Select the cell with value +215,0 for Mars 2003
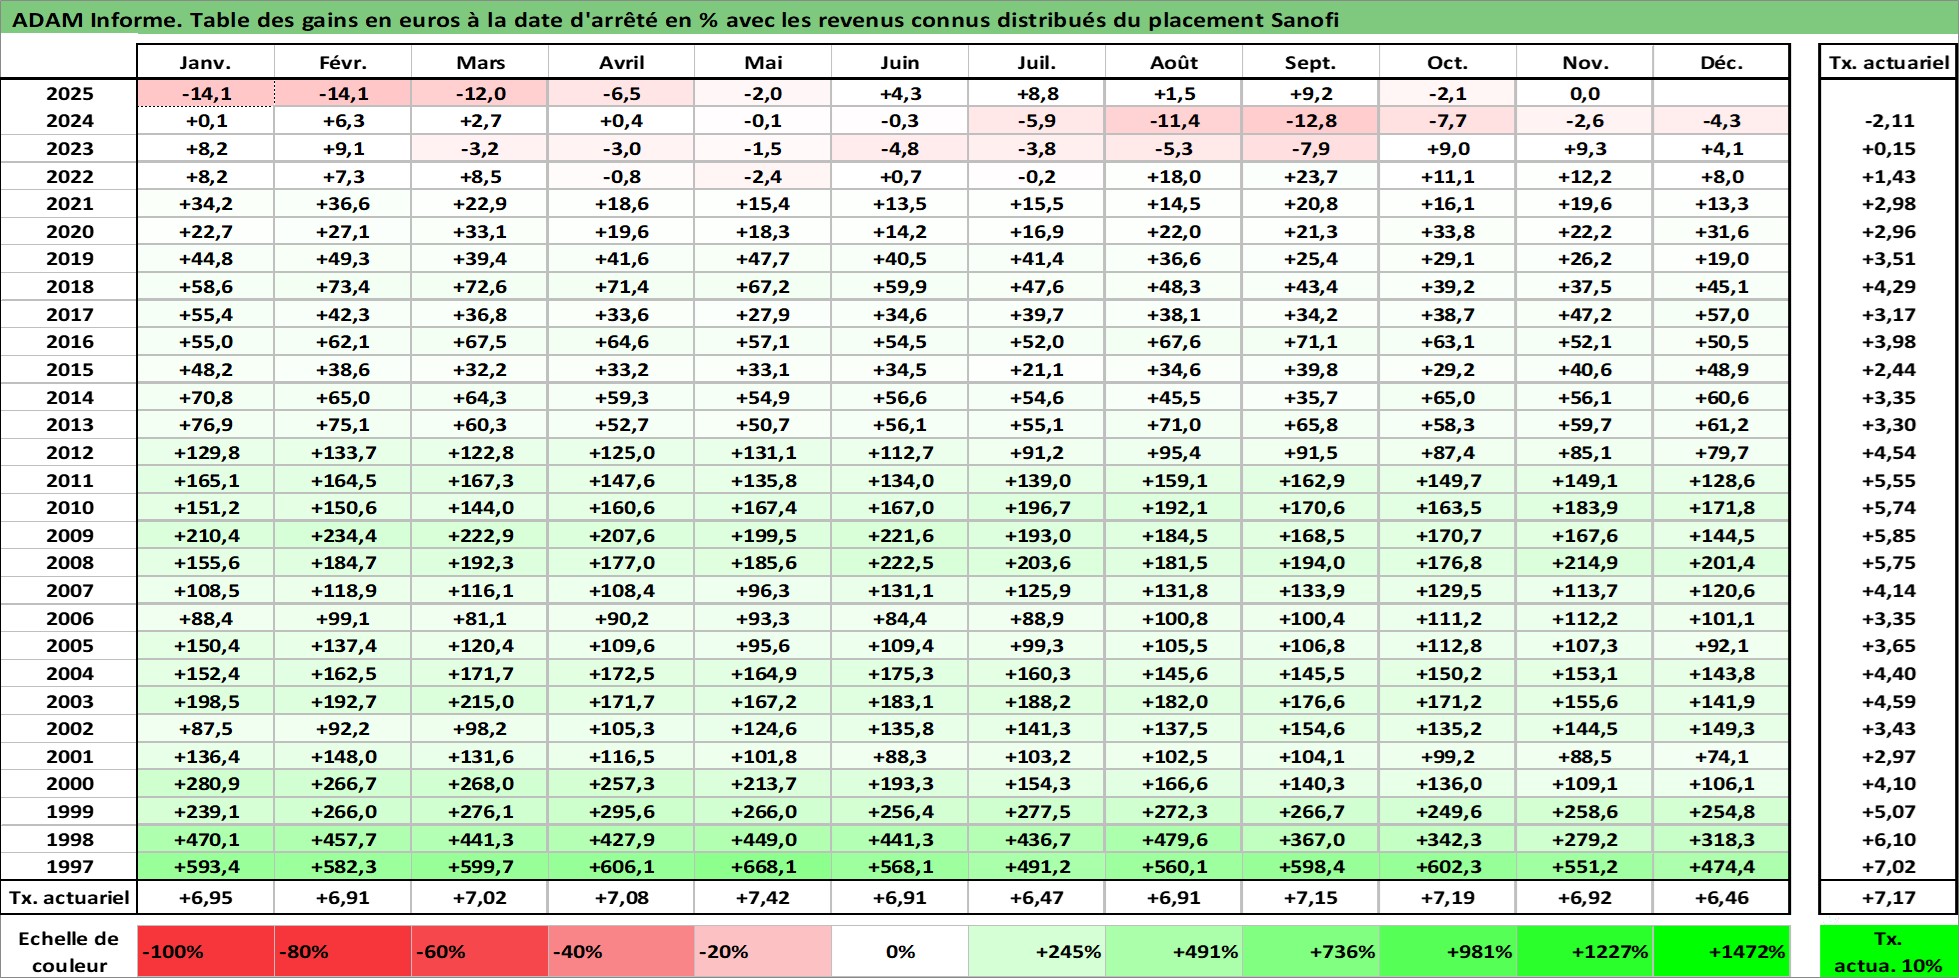The height and width of the screenshot is (978, 1959). 480,702
